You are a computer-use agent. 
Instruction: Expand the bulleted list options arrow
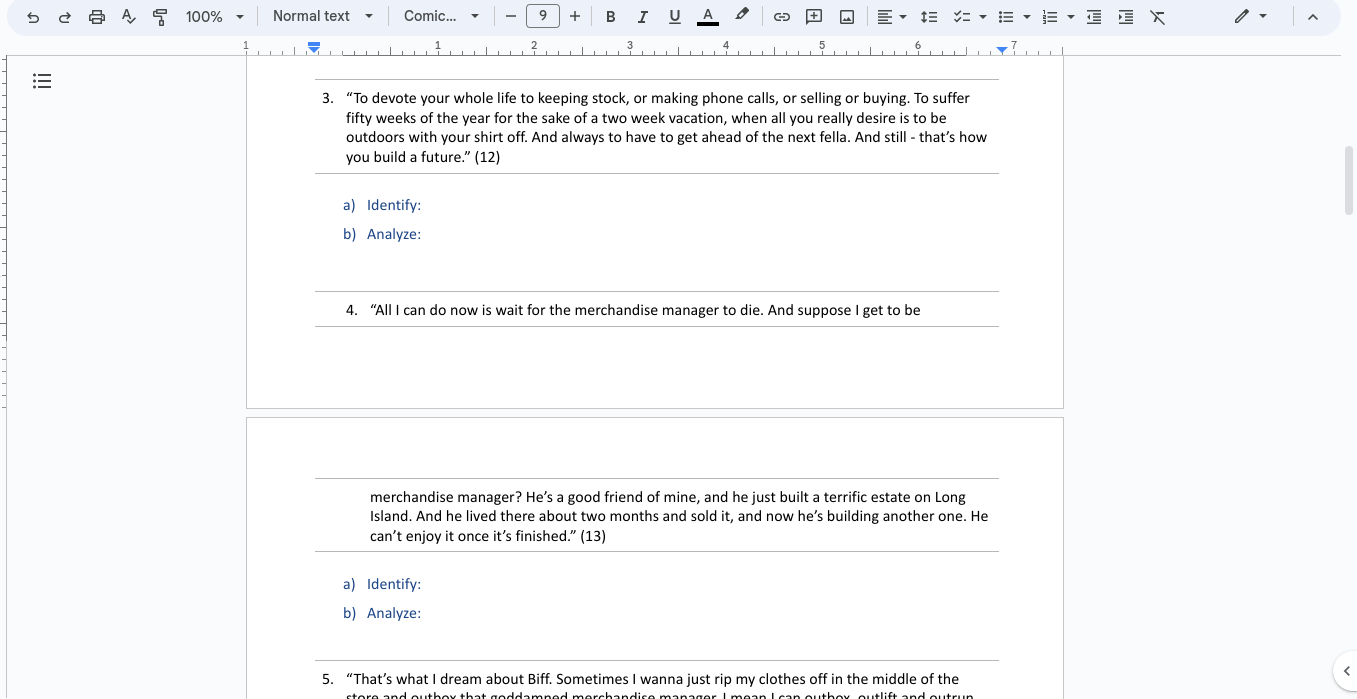1026,16
